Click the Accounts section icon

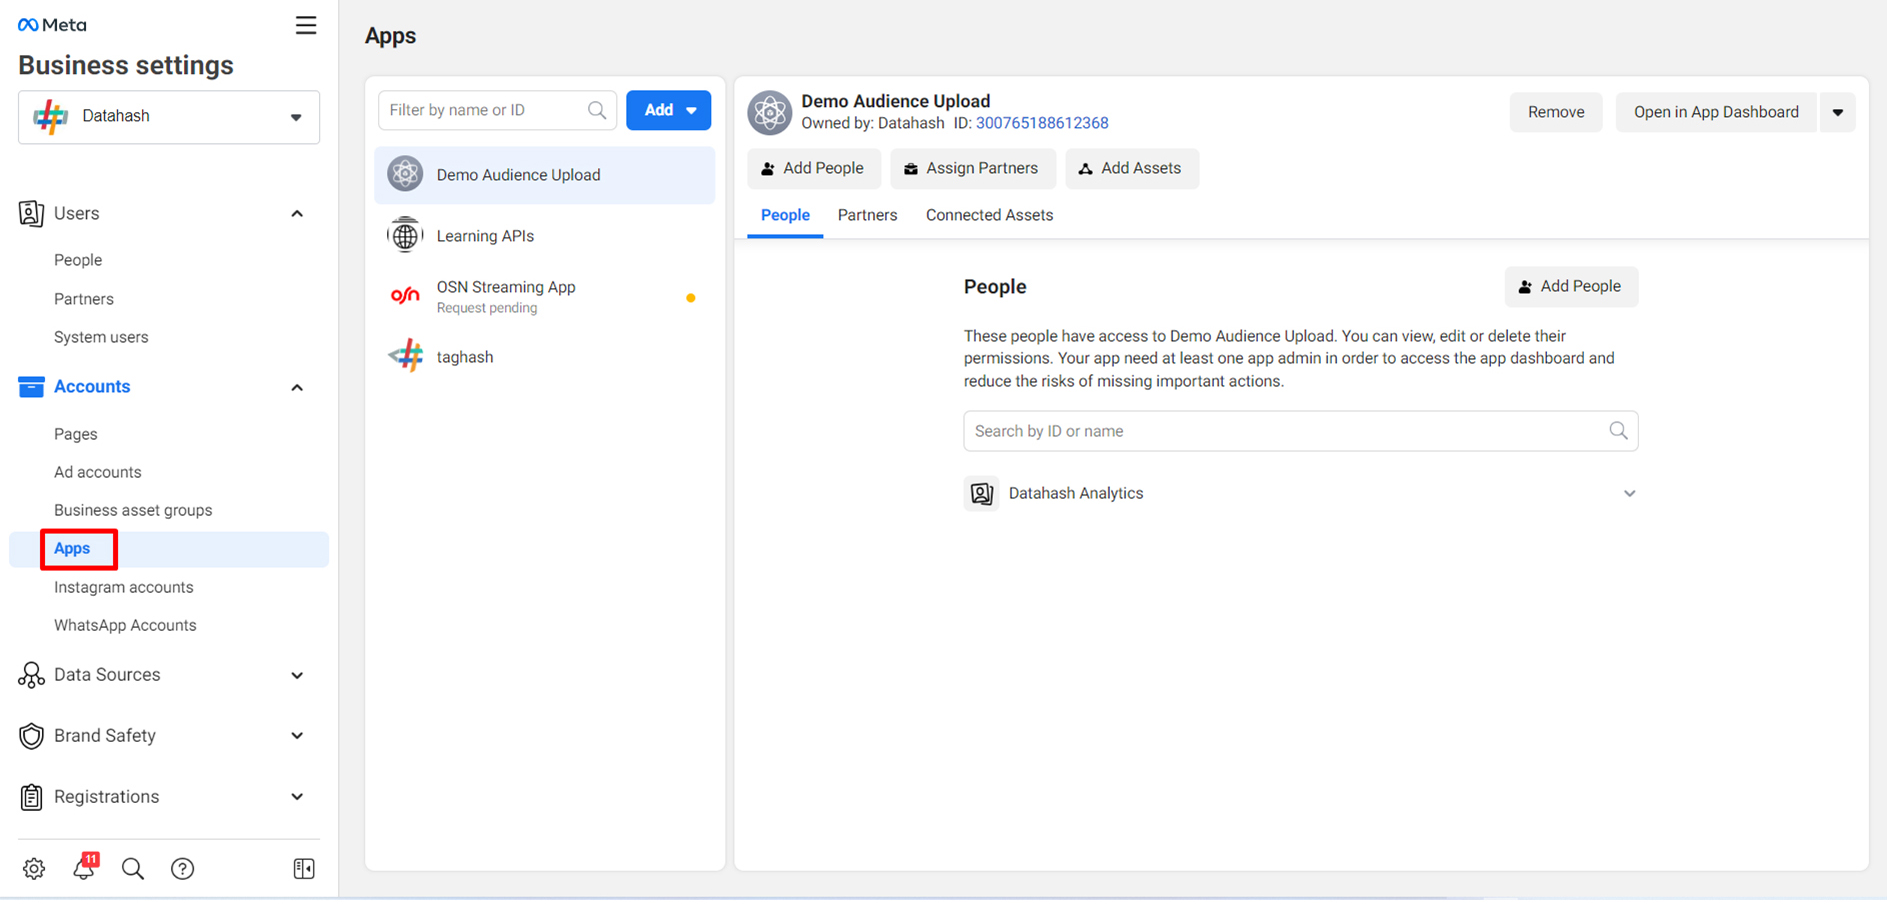pos(31,387)
